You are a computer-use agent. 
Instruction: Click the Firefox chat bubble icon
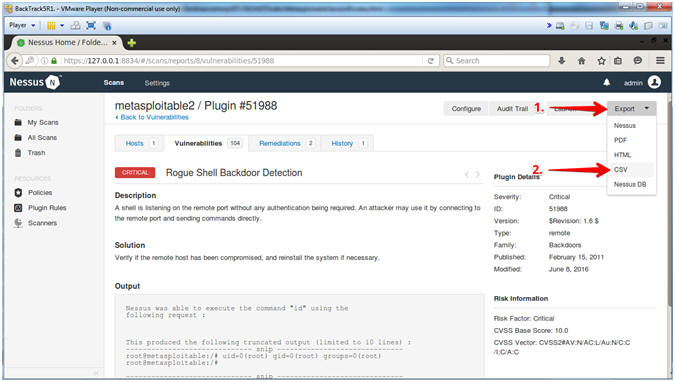click(x=638, y=61)
